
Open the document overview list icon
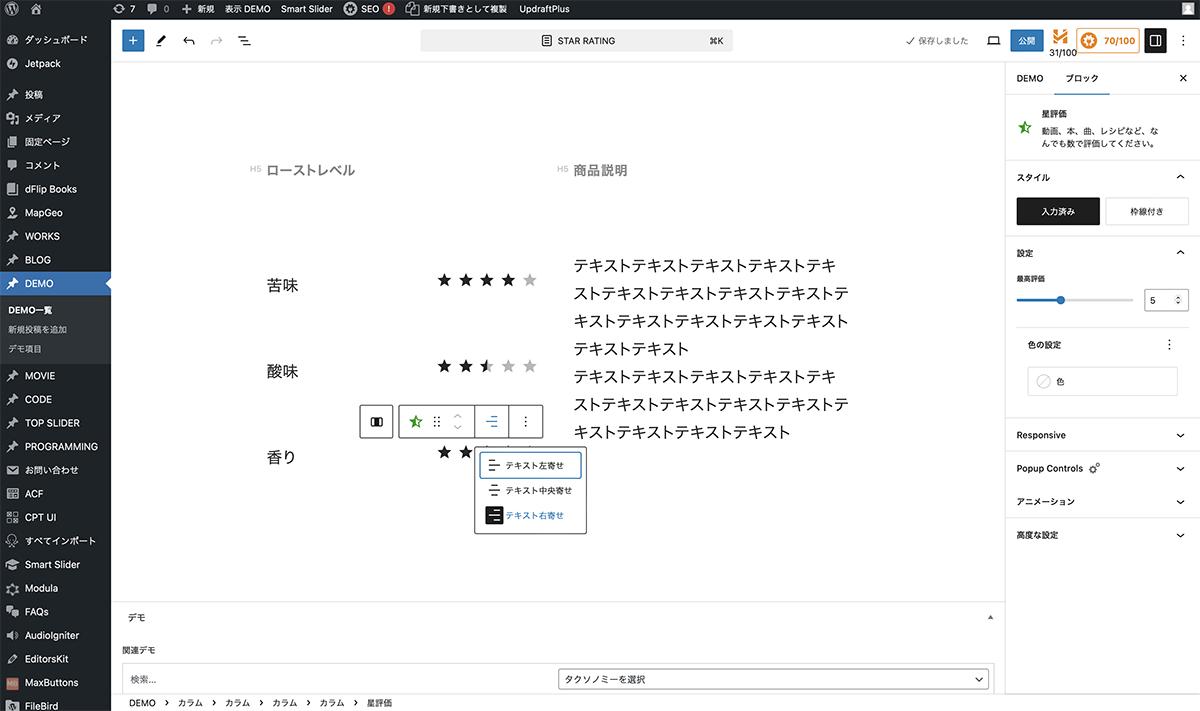(244, 41)
